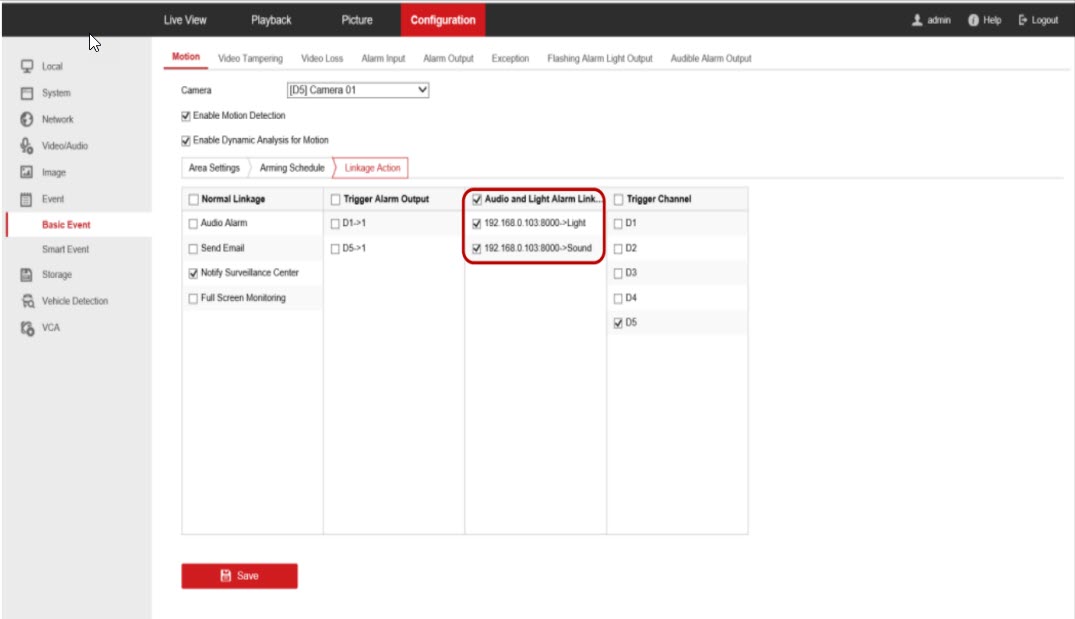Disable the Enable Motion Detection checkbox
The image size is (1075, 619).
[186, 116]
